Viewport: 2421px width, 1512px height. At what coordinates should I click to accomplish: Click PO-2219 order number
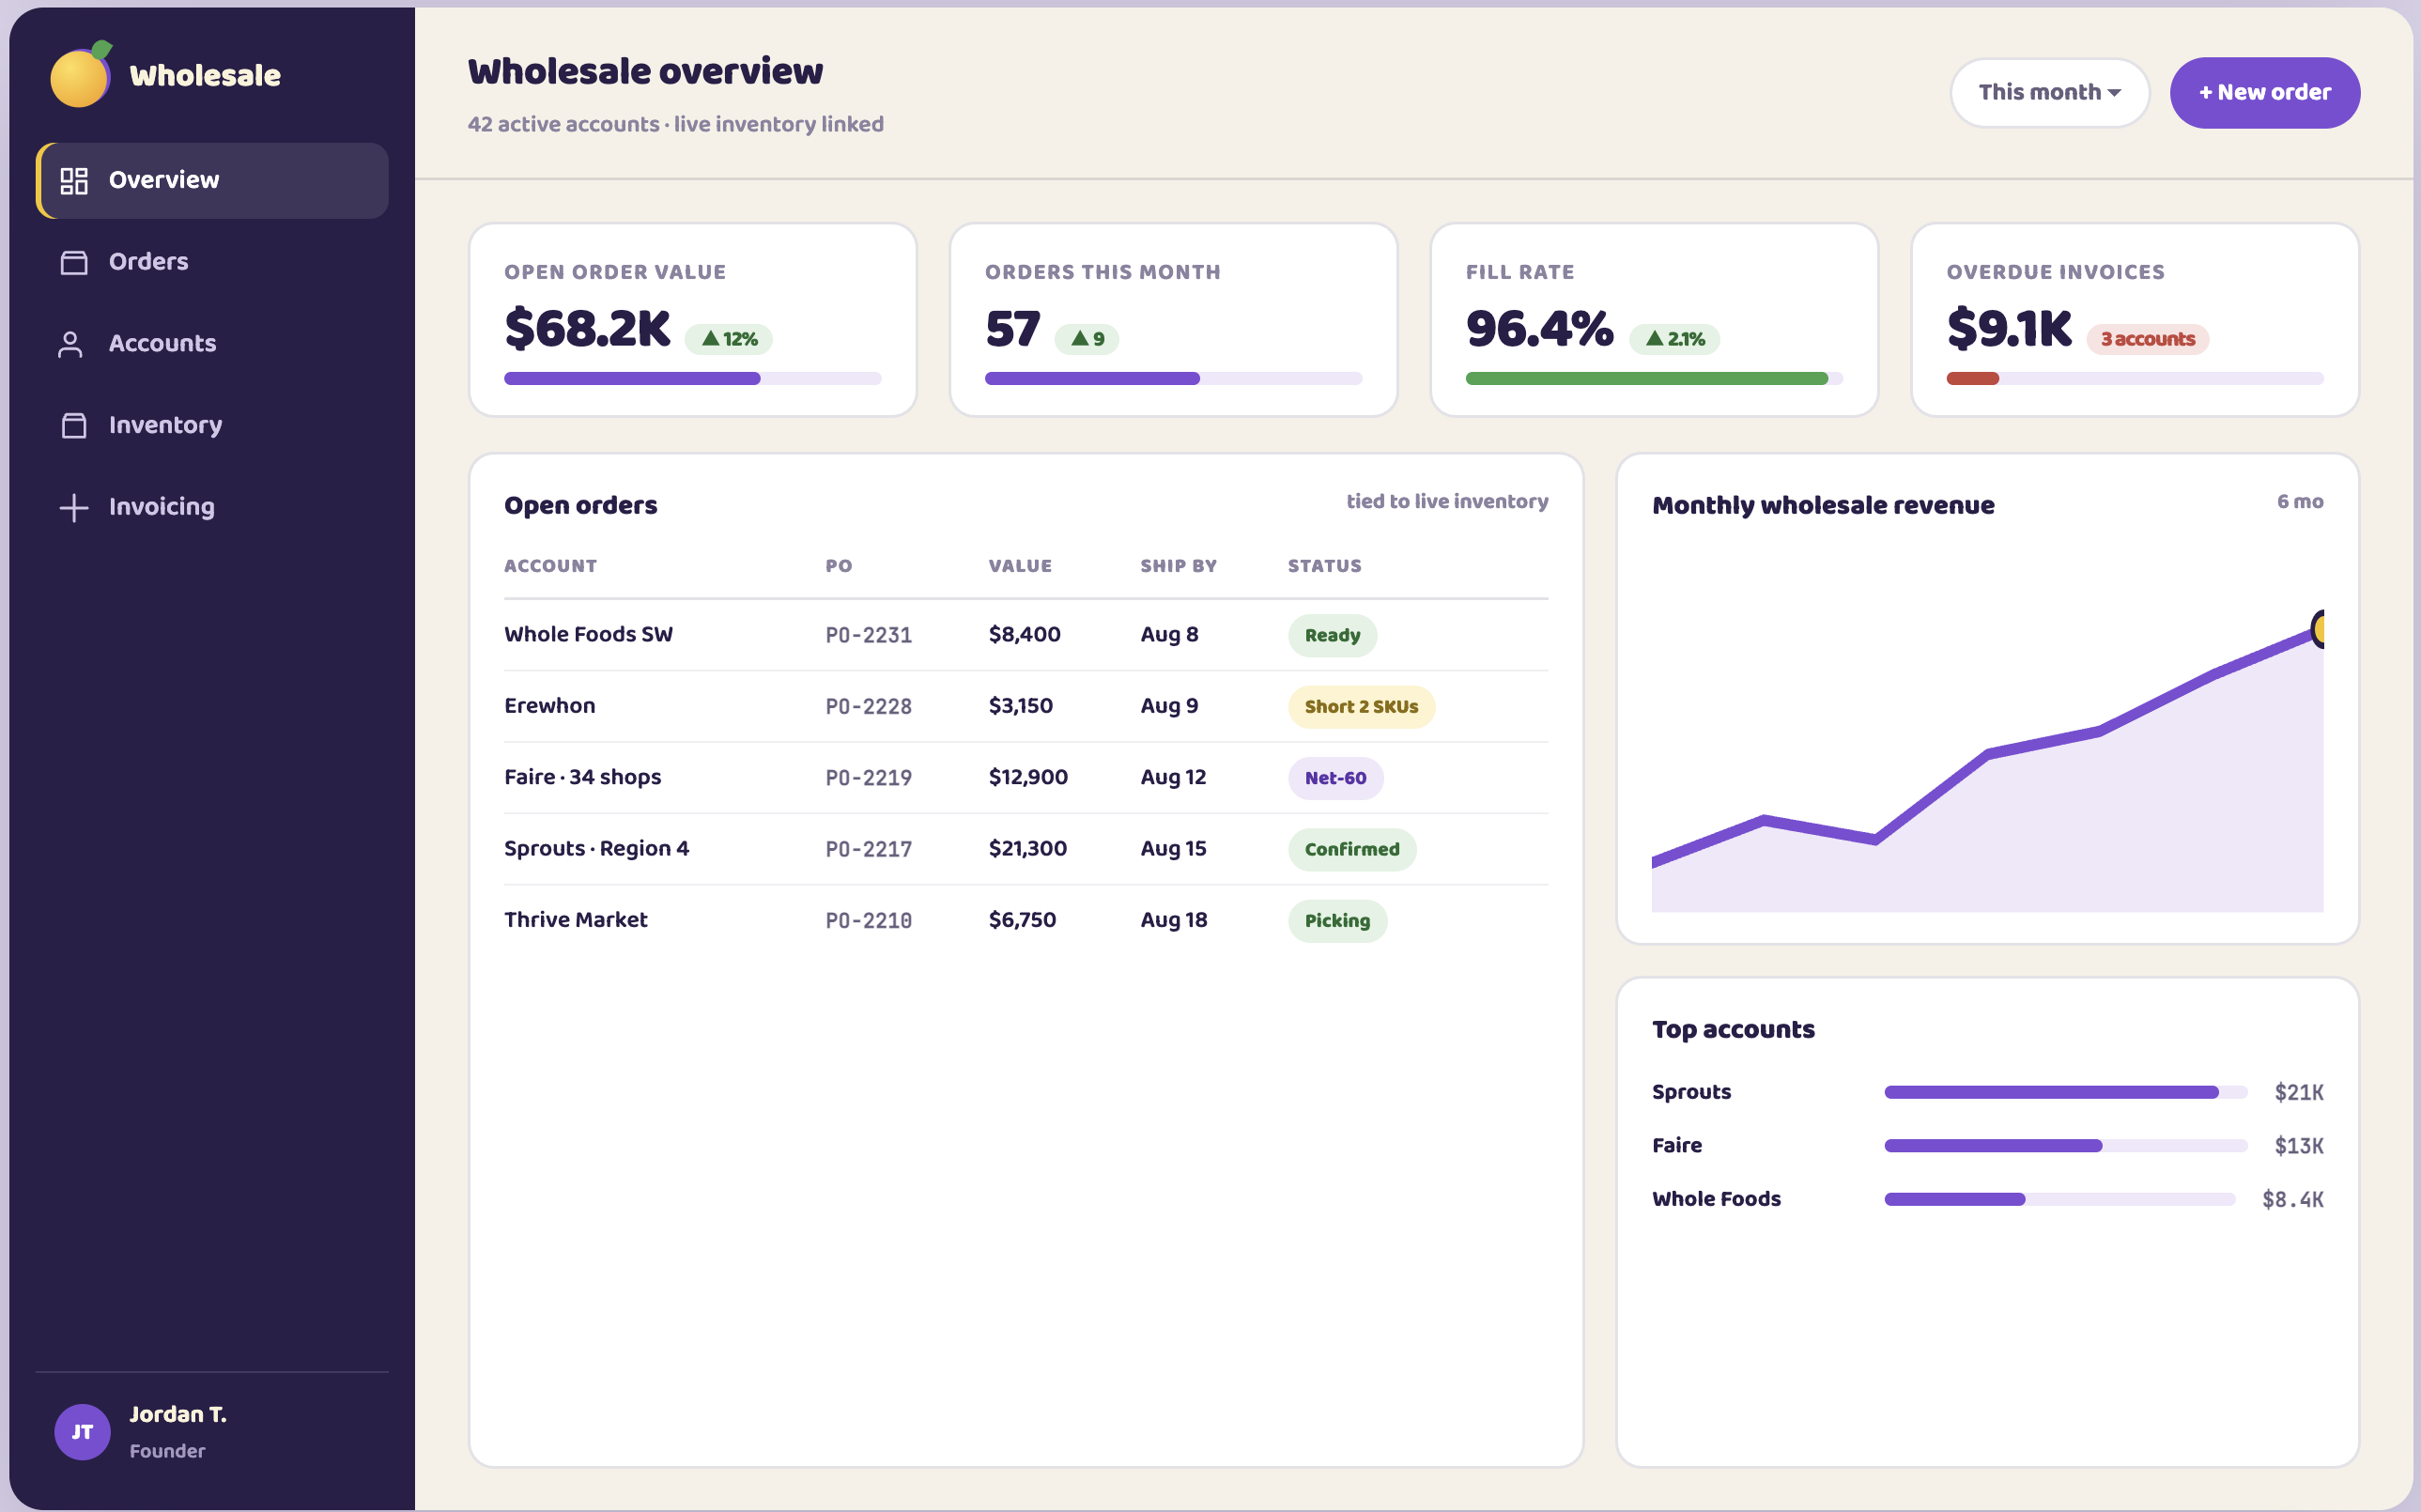tap(868, 777)
